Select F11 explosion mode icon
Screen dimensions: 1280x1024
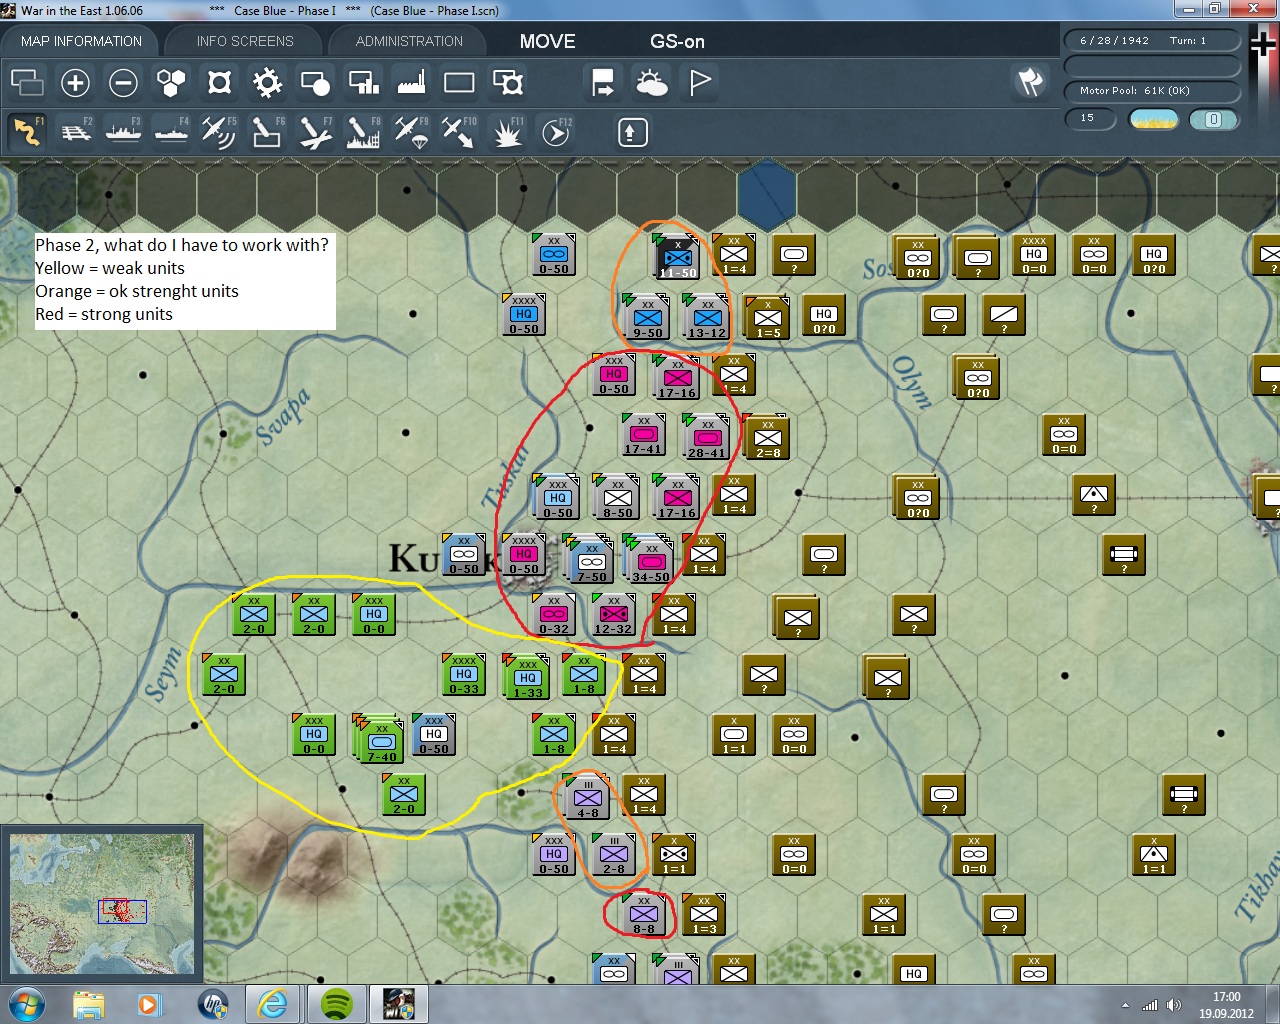507,131
